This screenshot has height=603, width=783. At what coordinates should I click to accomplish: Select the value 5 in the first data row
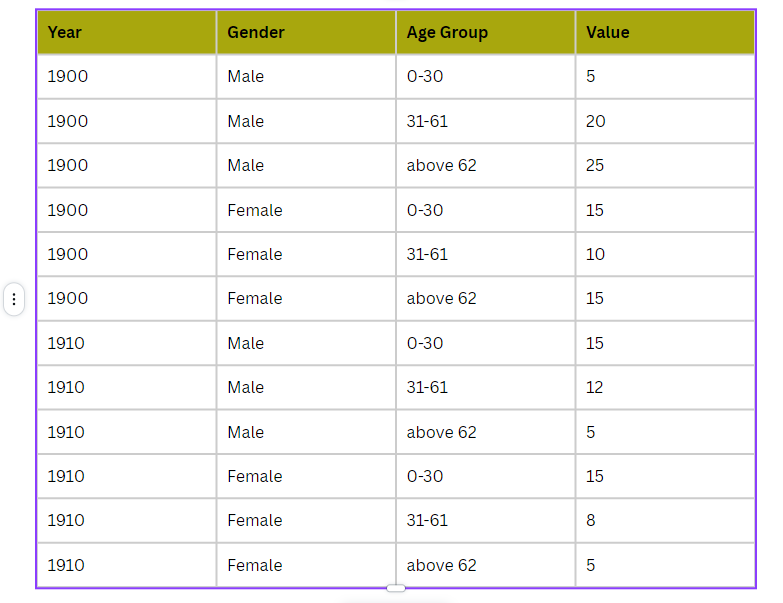pyautogui.click(x=664, y=76)
